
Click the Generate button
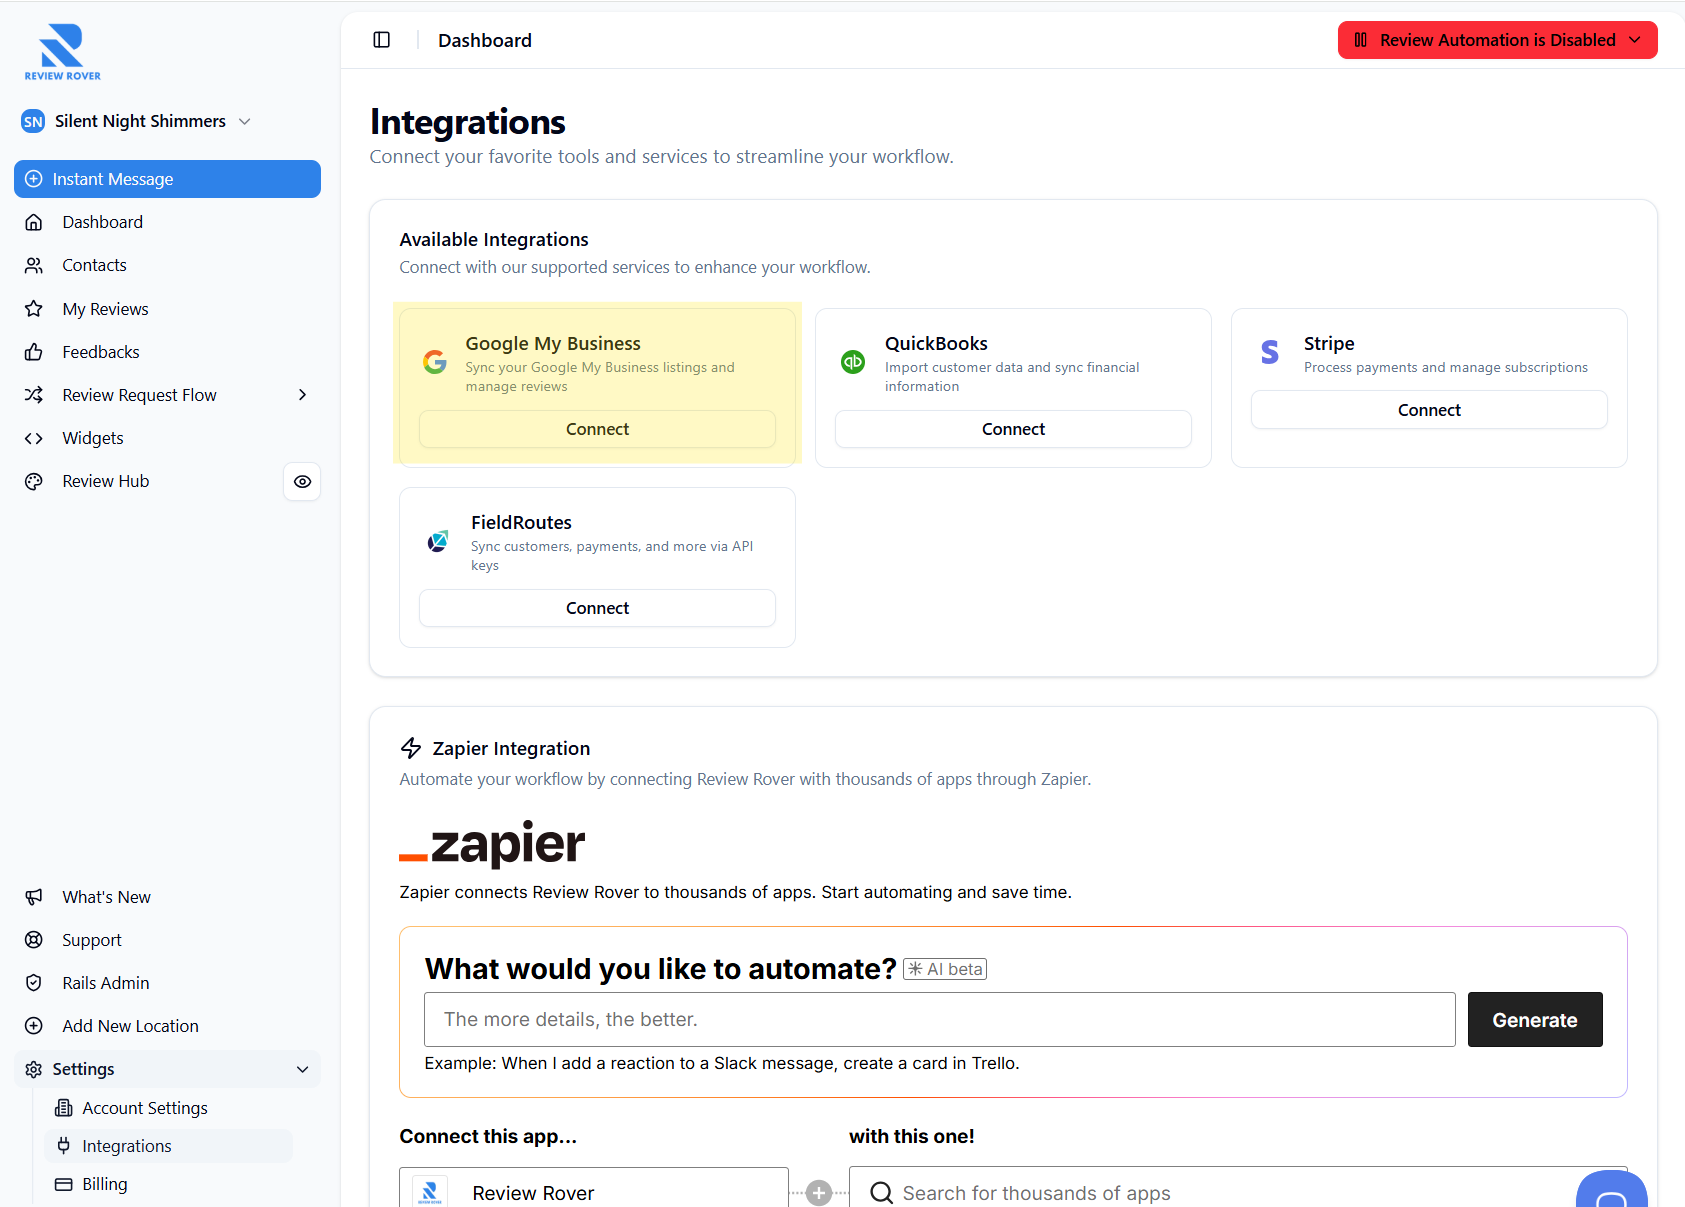(1535, 1019)
